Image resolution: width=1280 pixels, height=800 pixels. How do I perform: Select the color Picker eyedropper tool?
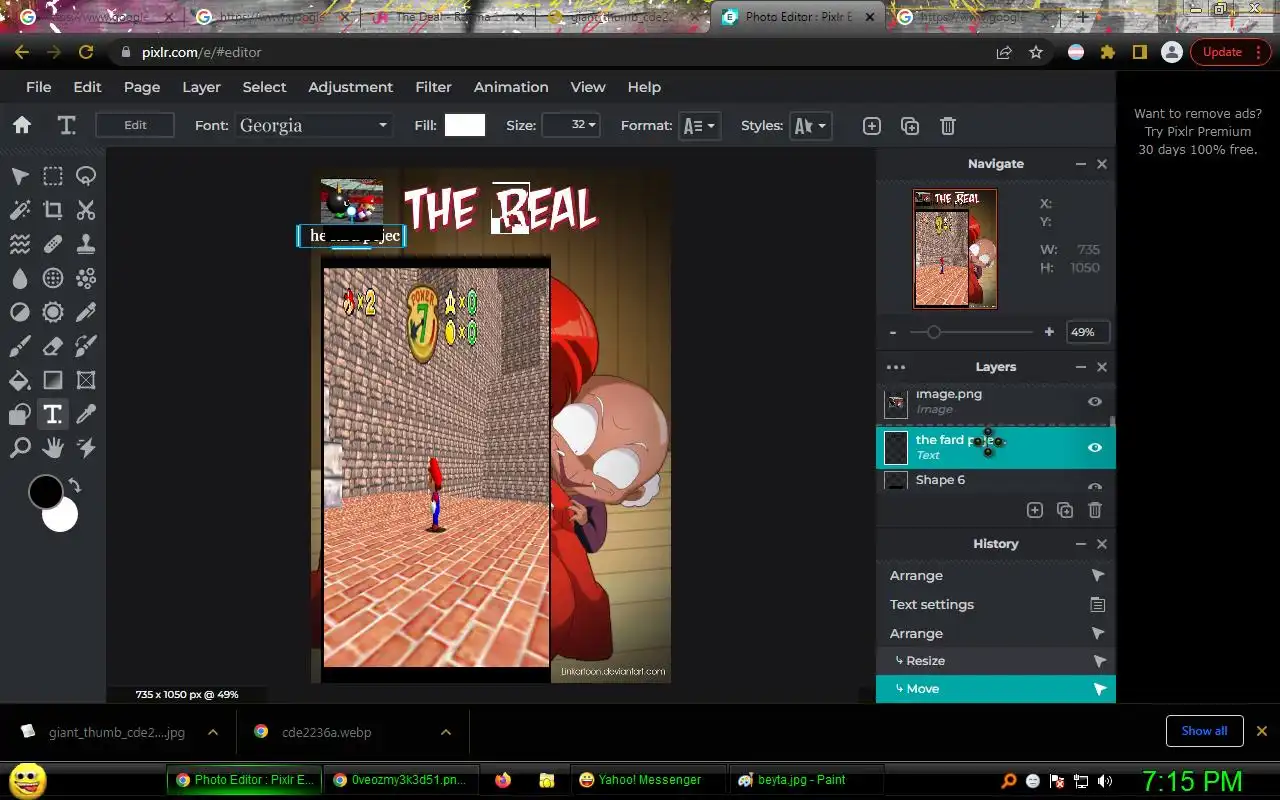[x=86, y=414]
